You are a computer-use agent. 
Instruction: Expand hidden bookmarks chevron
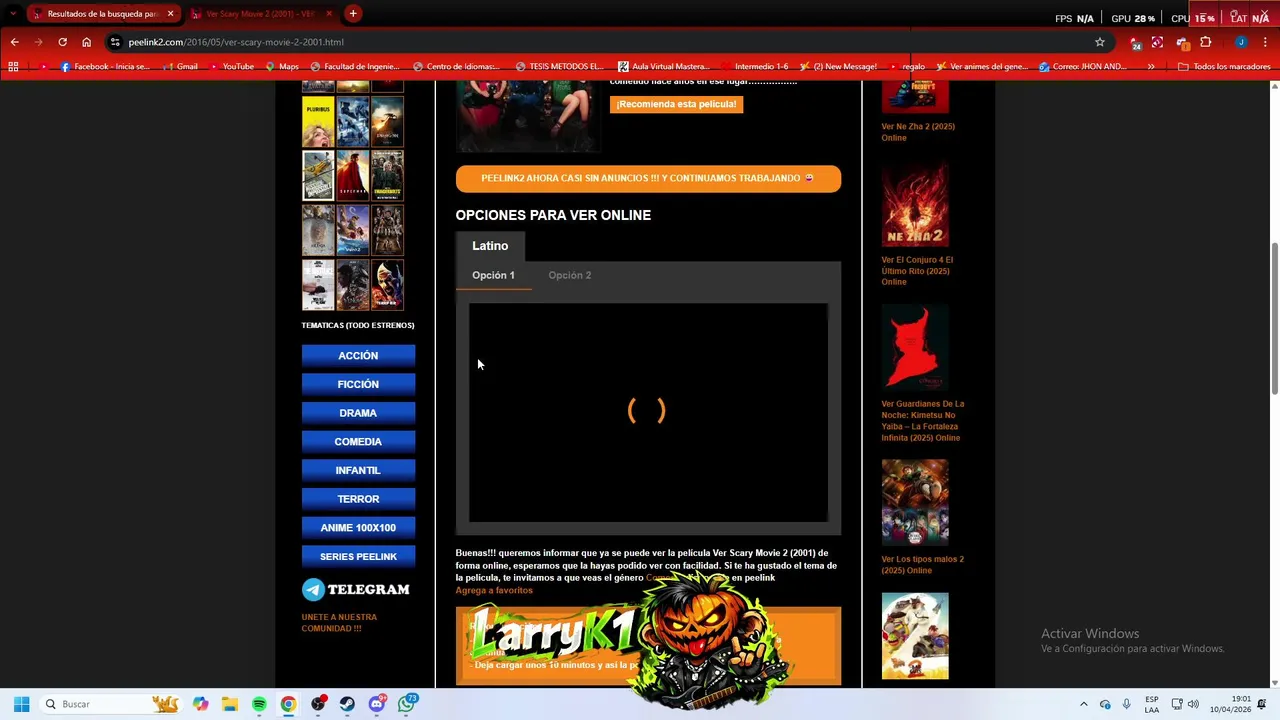pos(1151,67)
